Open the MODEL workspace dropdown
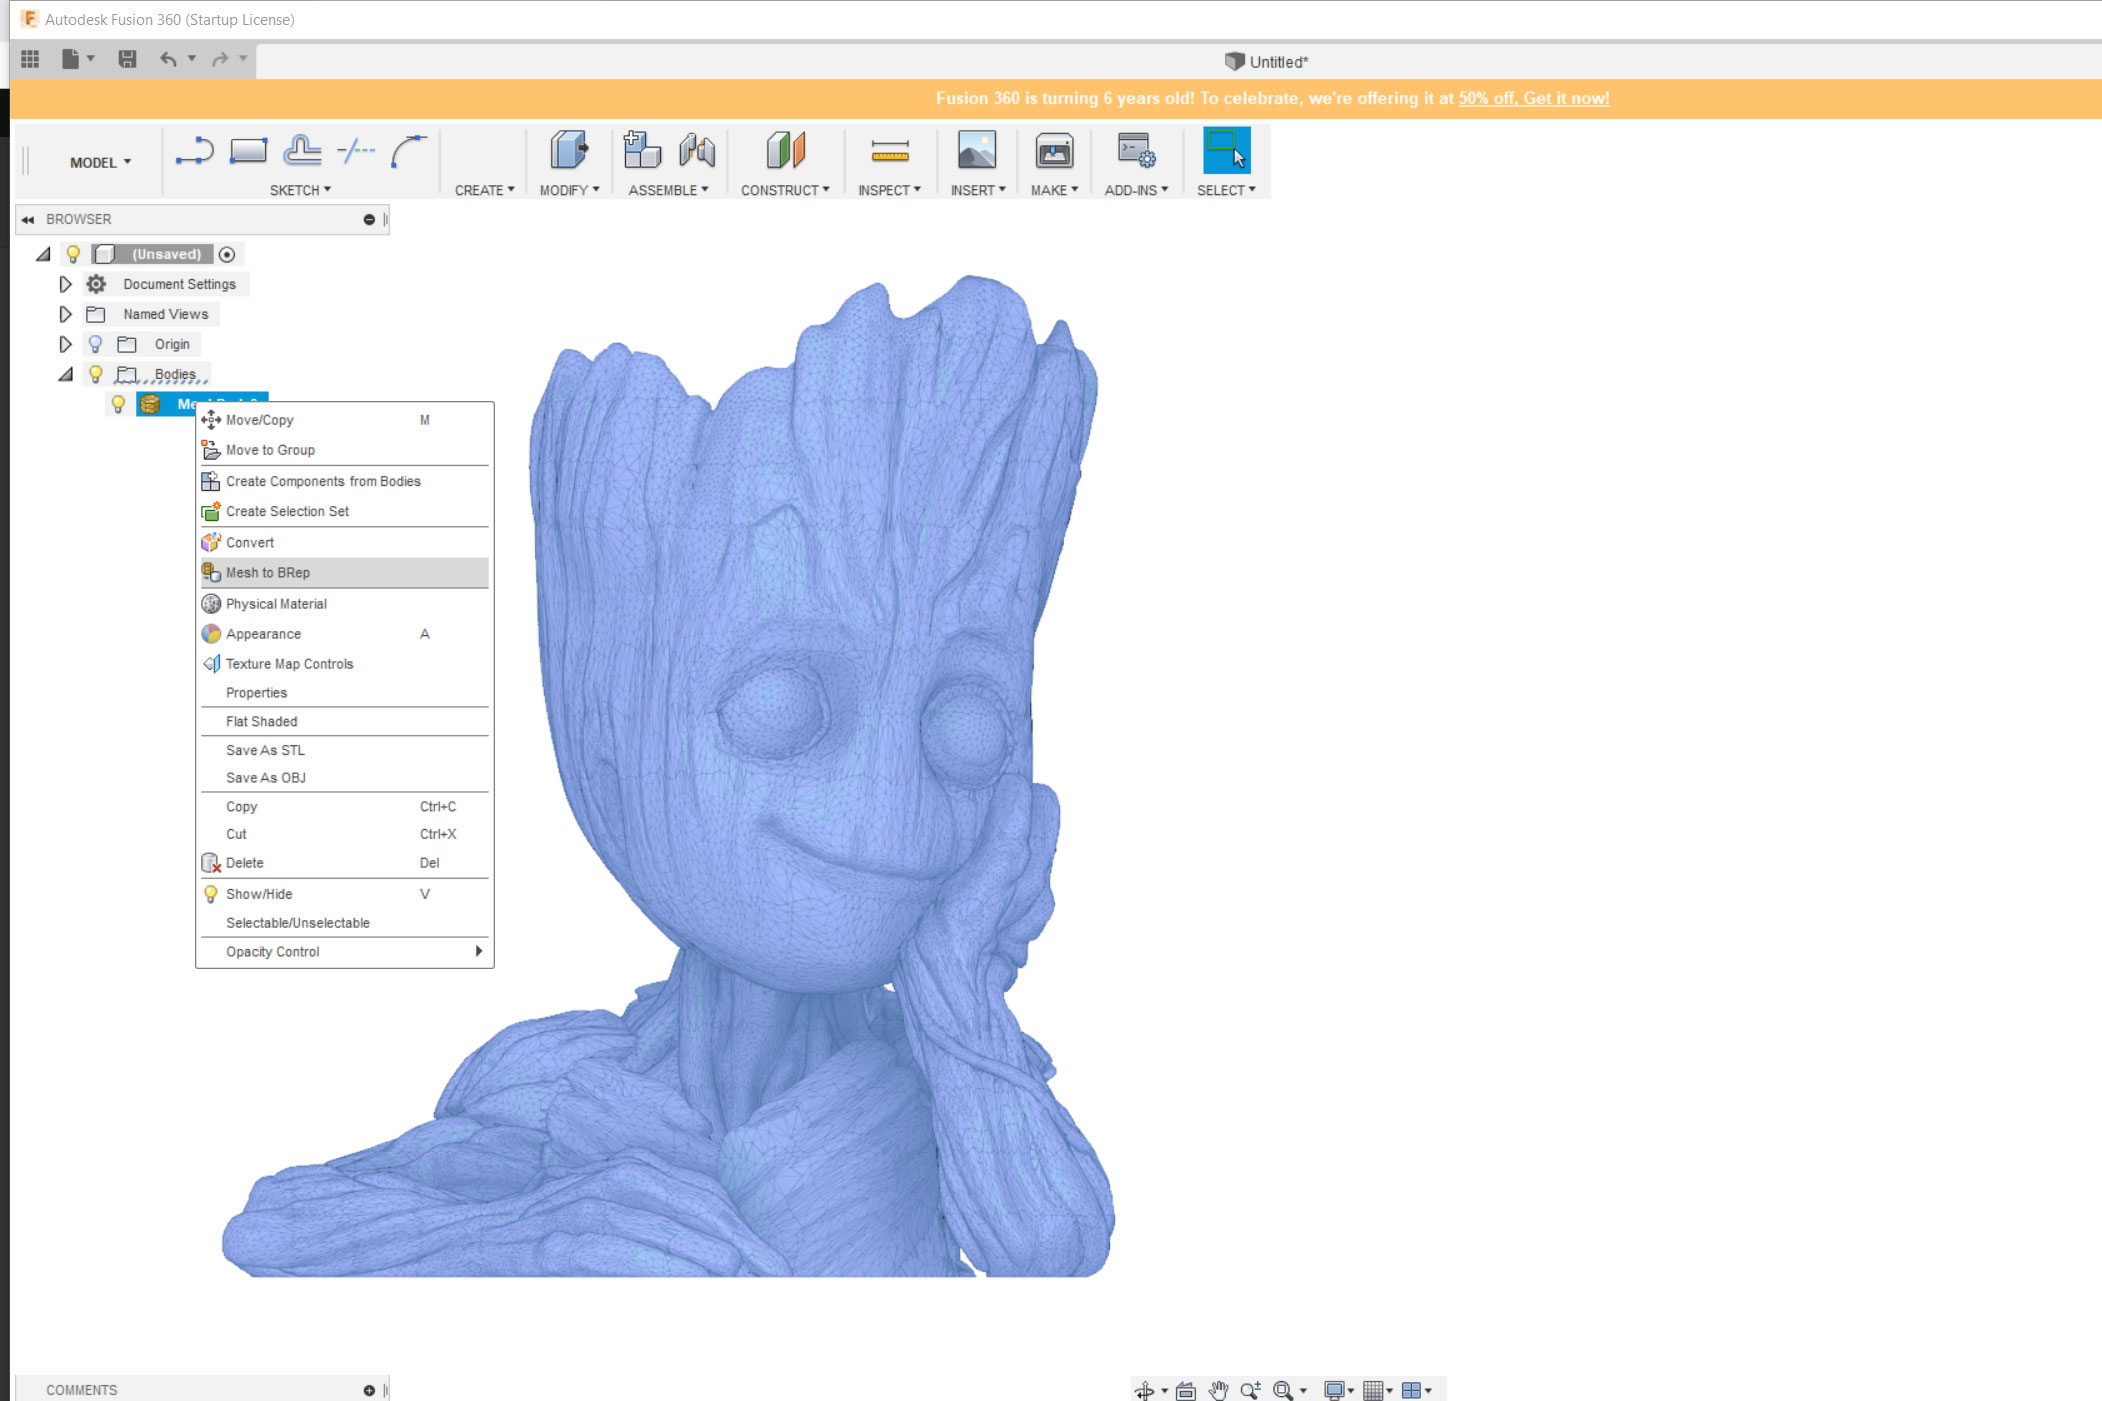 click(x=100, y=162)
